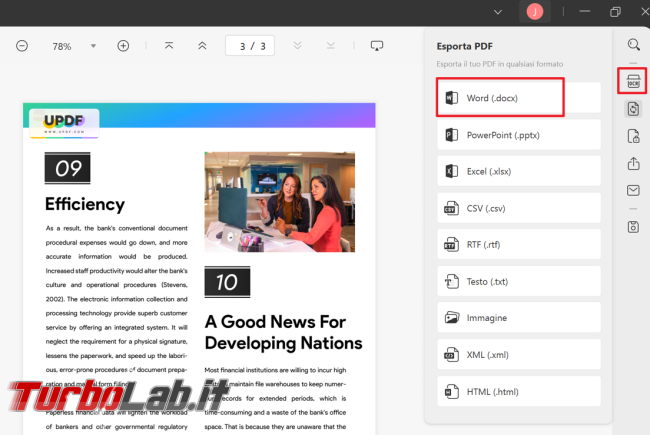Export PDF to Excel (.xlsx)

pos(519,171)
